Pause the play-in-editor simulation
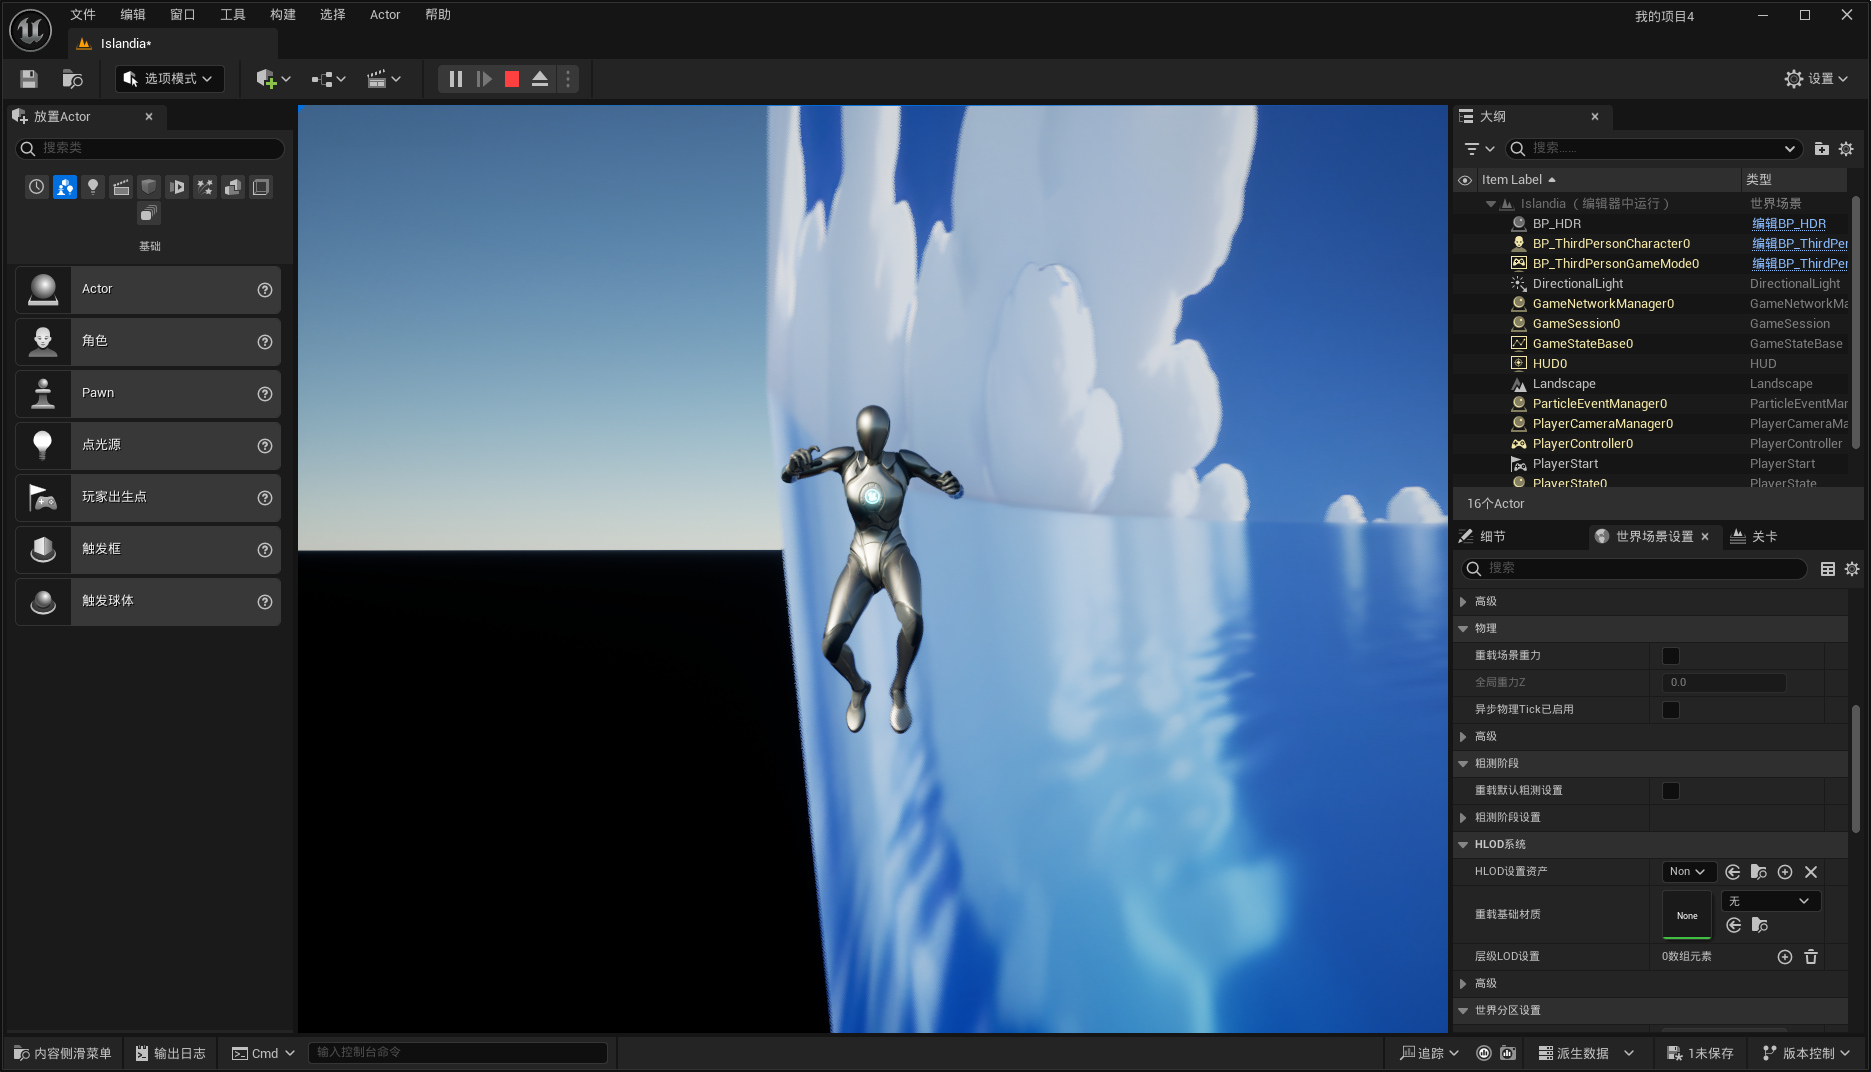This screenshot has width=1871, height=1072. [x=455, y=79]
